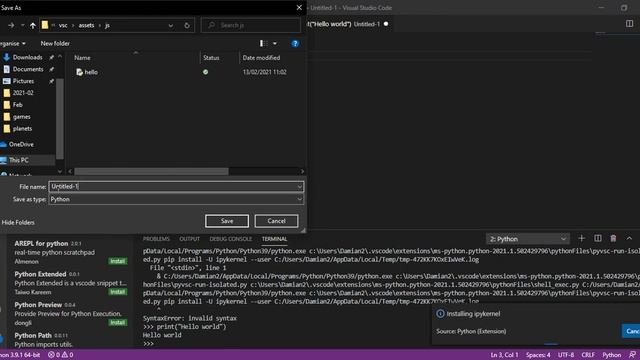
Task: Open the games folder shortcut
Action: coord(22,117)
